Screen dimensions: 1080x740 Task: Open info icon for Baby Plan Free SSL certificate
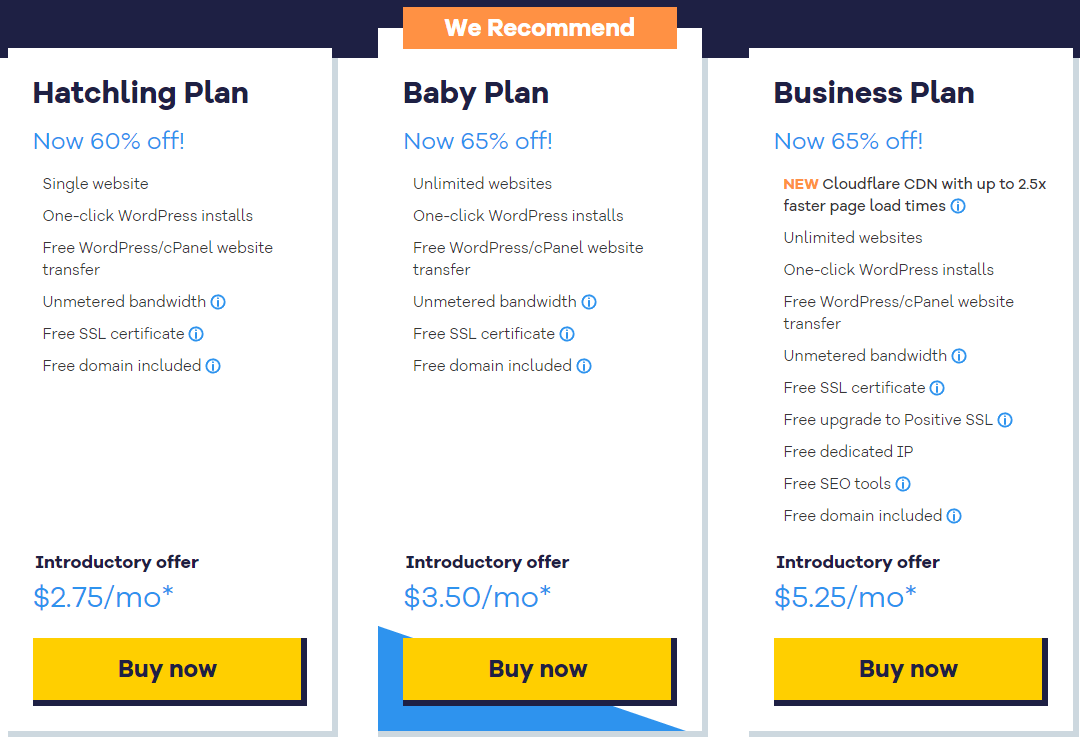click(x=567, y=334)
